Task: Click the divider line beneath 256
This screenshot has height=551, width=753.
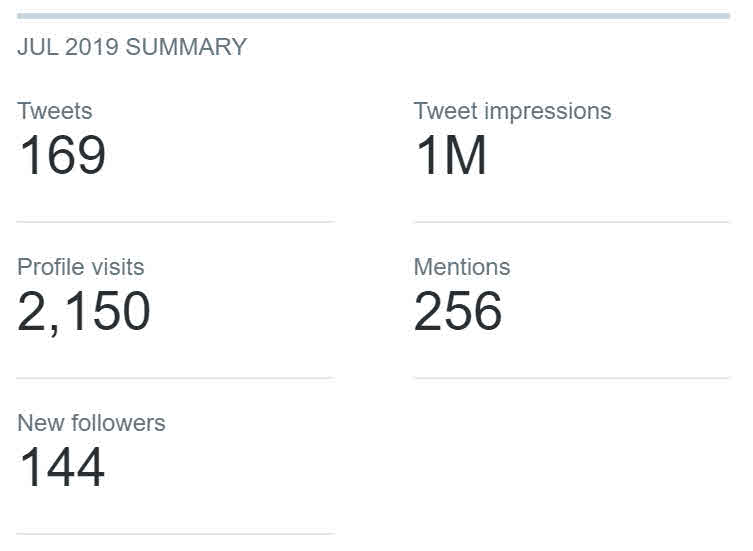Action: pyautogui.click(x=571, y=378)
